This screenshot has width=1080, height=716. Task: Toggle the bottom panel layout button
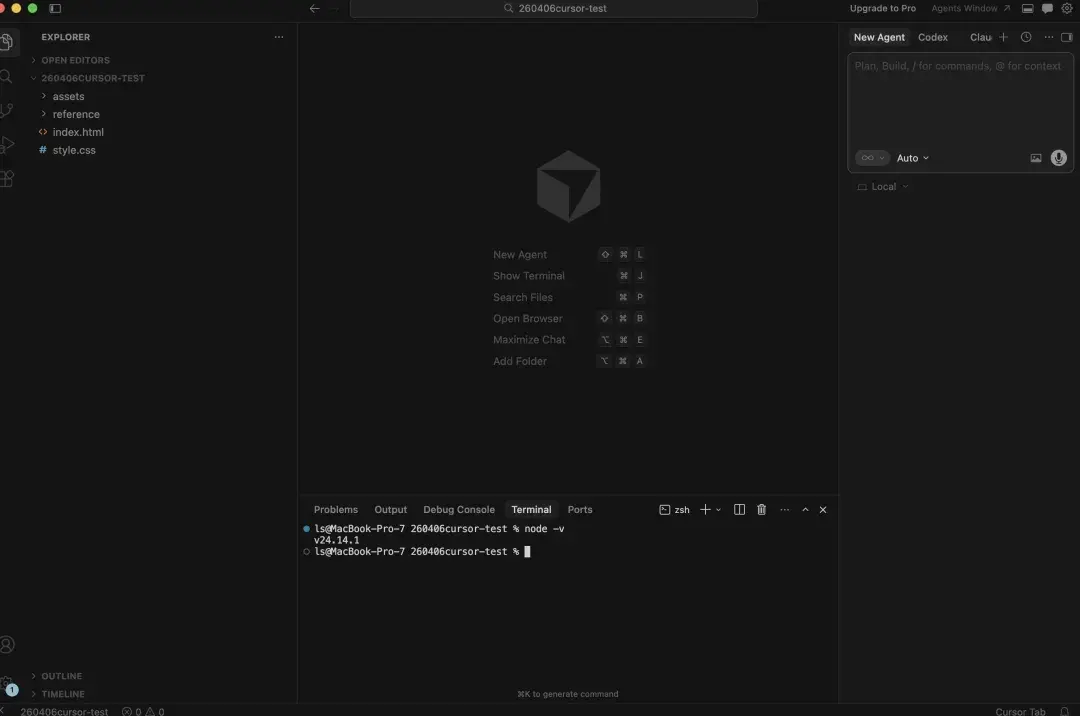coord(1028,8)
